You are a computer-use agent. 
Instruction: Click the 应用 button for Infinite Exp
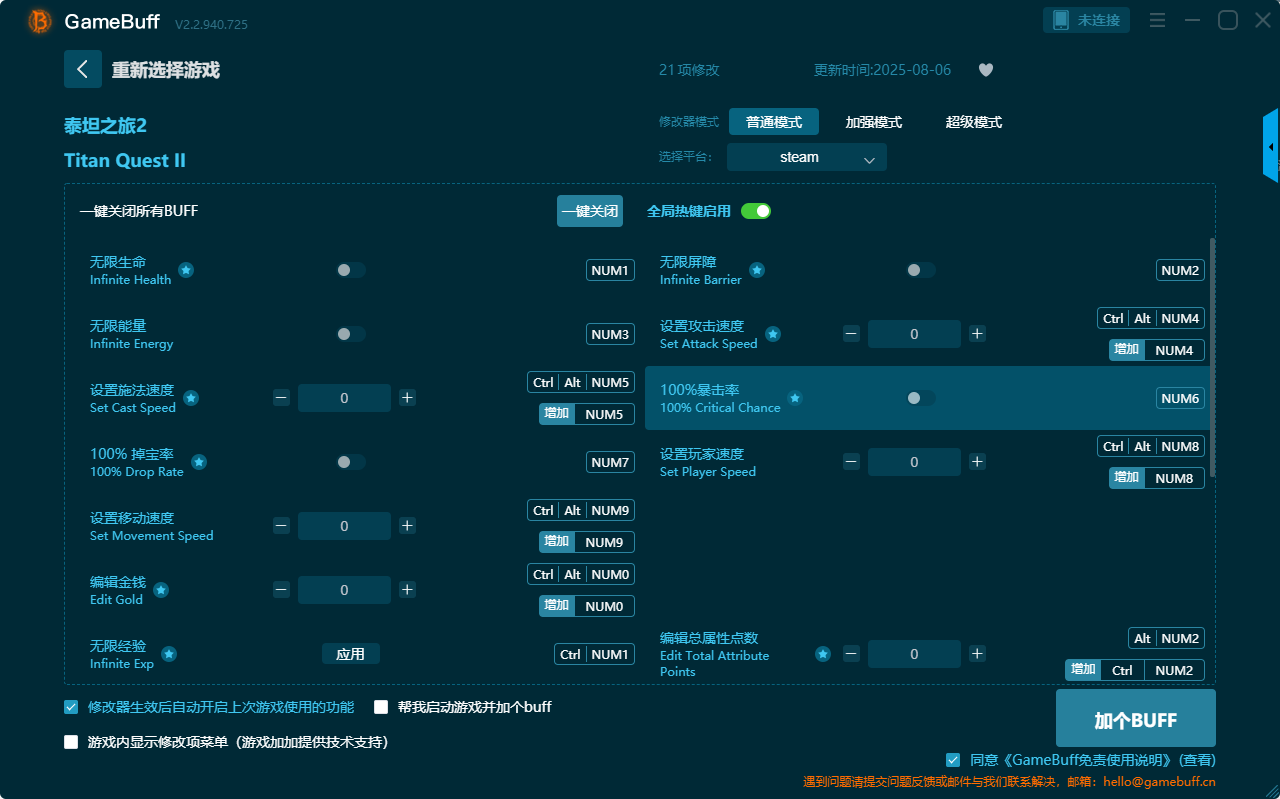pyautogui.click(x=351, y=654)
